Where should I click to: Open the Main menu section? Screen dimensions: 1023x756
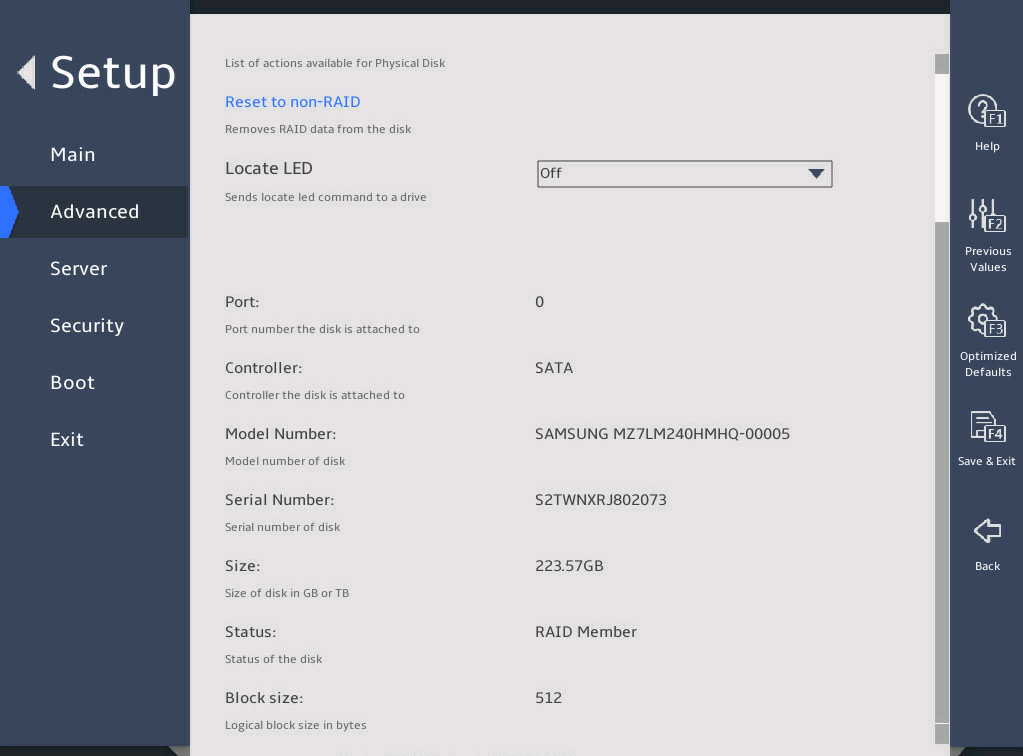click(72, 155)
